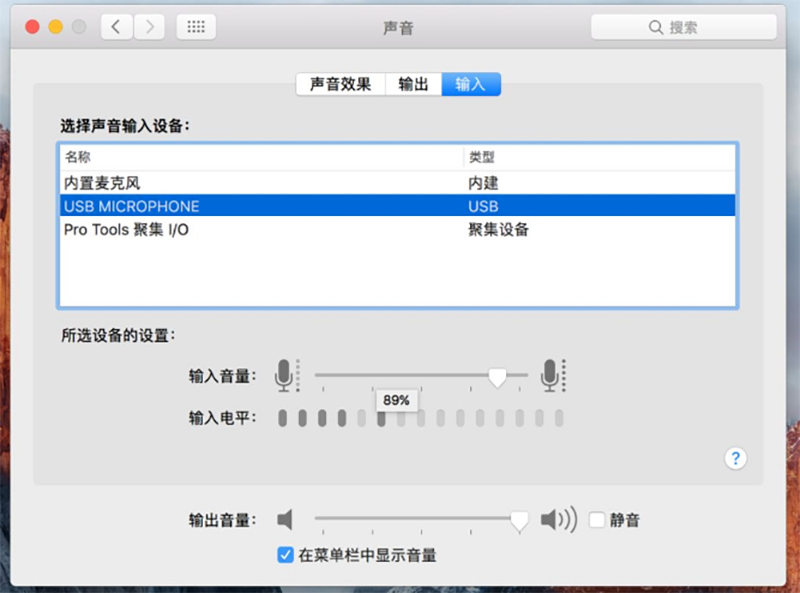Click the quiet speaker icon
This screenshot has width=800, height=593.
click(x=286, y=520)
